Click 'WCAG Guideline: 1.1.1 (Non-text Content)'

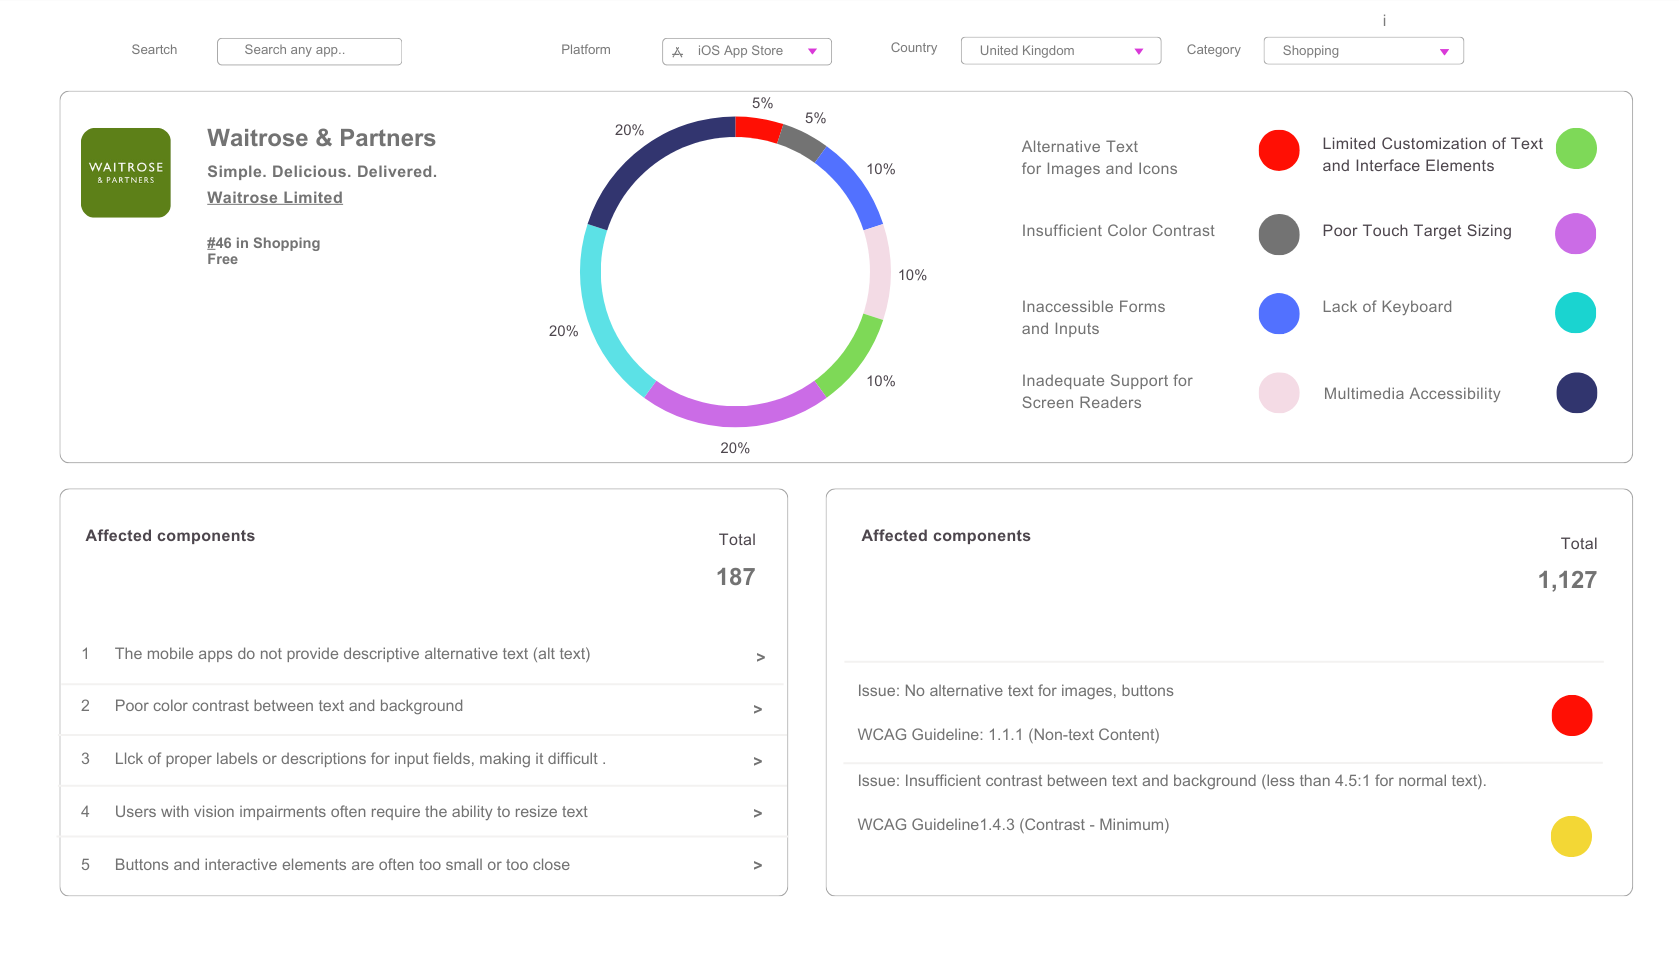click(x=1008, y=735)
